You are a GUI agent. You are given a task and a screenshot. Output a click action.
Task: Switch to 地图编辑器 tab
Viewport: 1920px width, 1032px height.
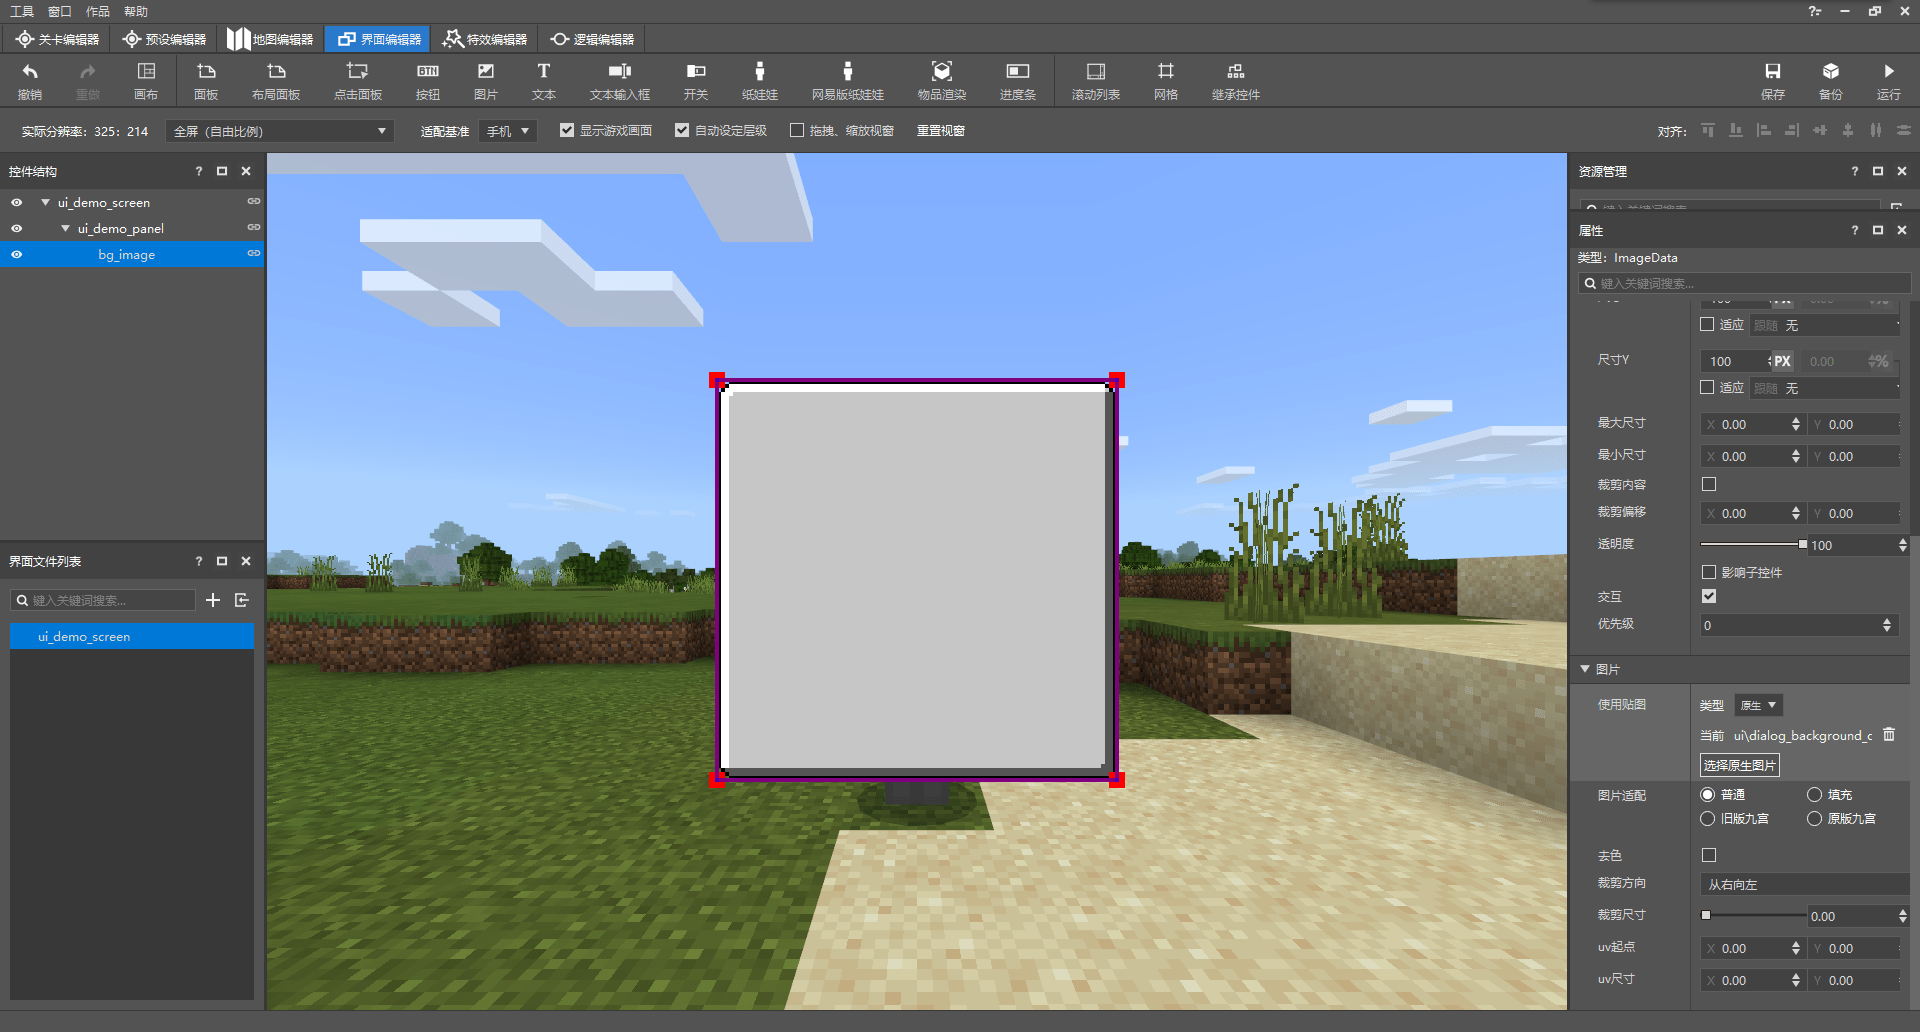(271, 39)
